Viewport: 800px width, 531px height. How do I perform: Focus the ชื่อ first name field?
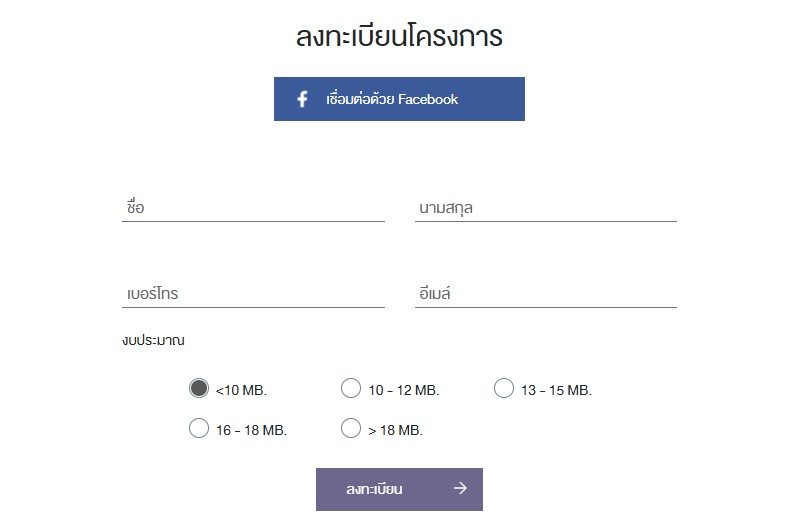click(253, 208)
